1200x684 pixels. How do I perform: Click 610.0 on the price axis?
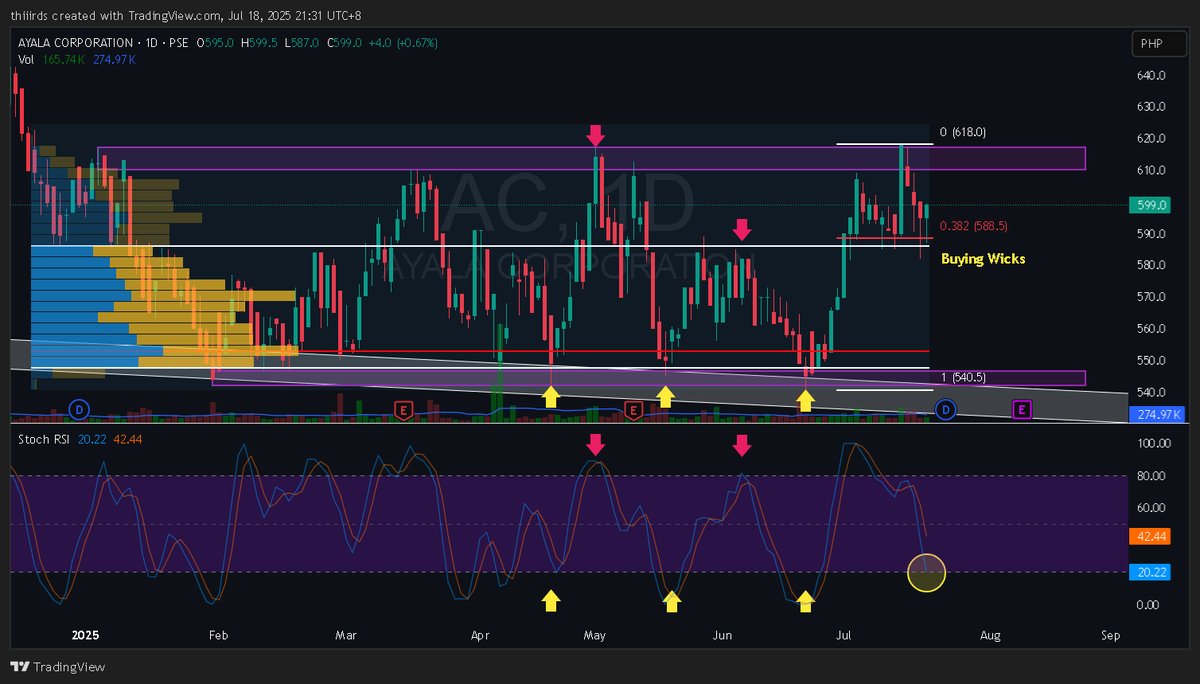1151,170
